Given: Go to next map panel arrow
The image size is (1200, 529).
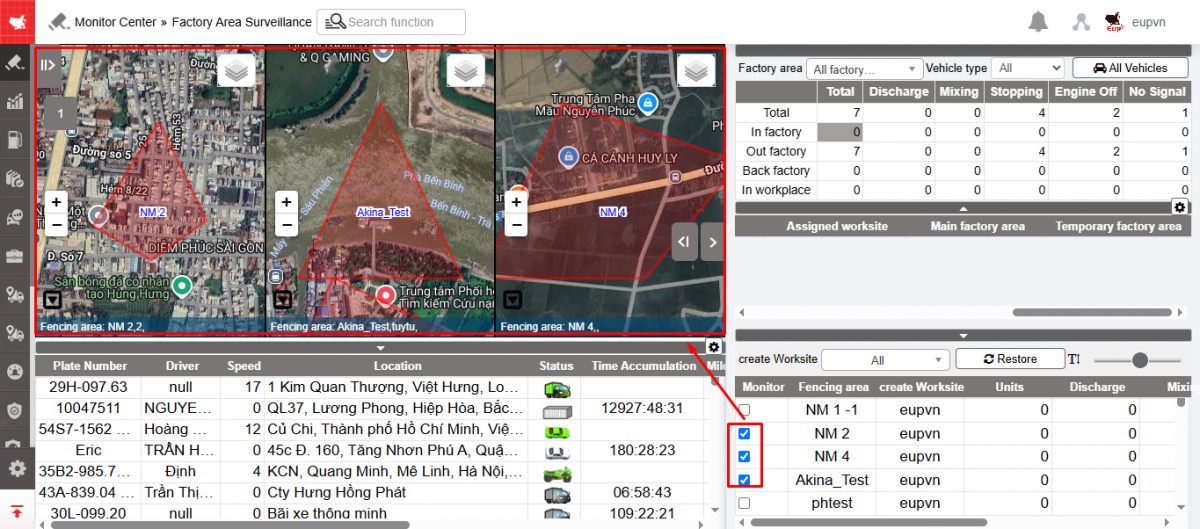Looking at the screenshot, I should (712, 242).
